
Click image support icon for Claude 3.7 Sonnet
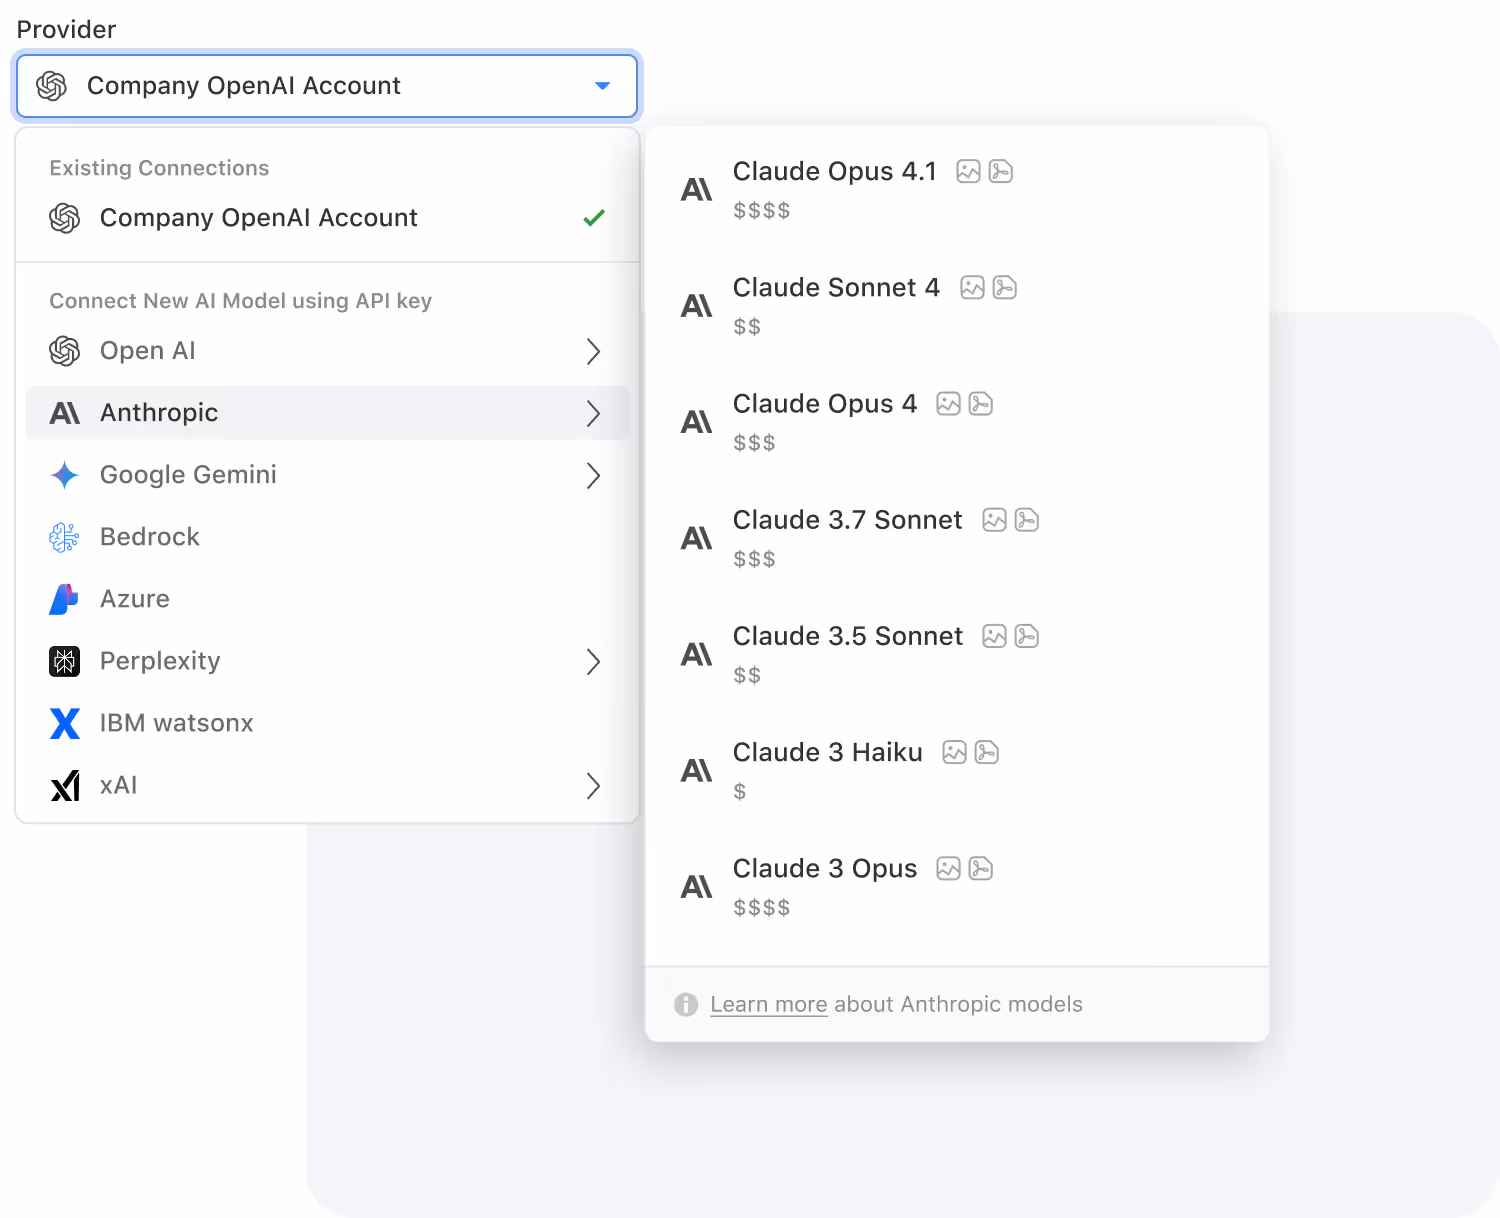[994, 520]
